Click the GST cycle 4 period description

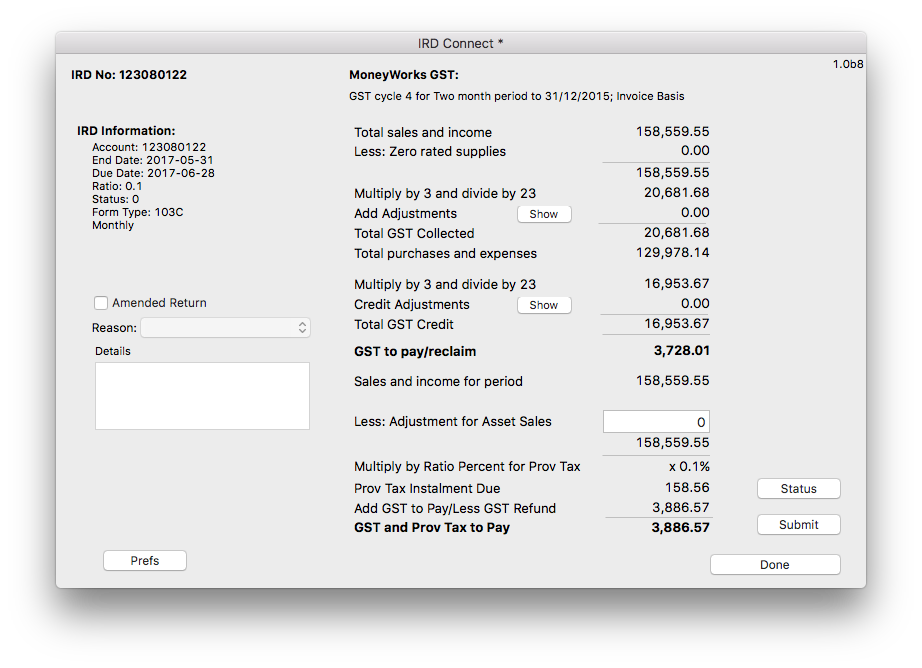(x=517, y=96)
